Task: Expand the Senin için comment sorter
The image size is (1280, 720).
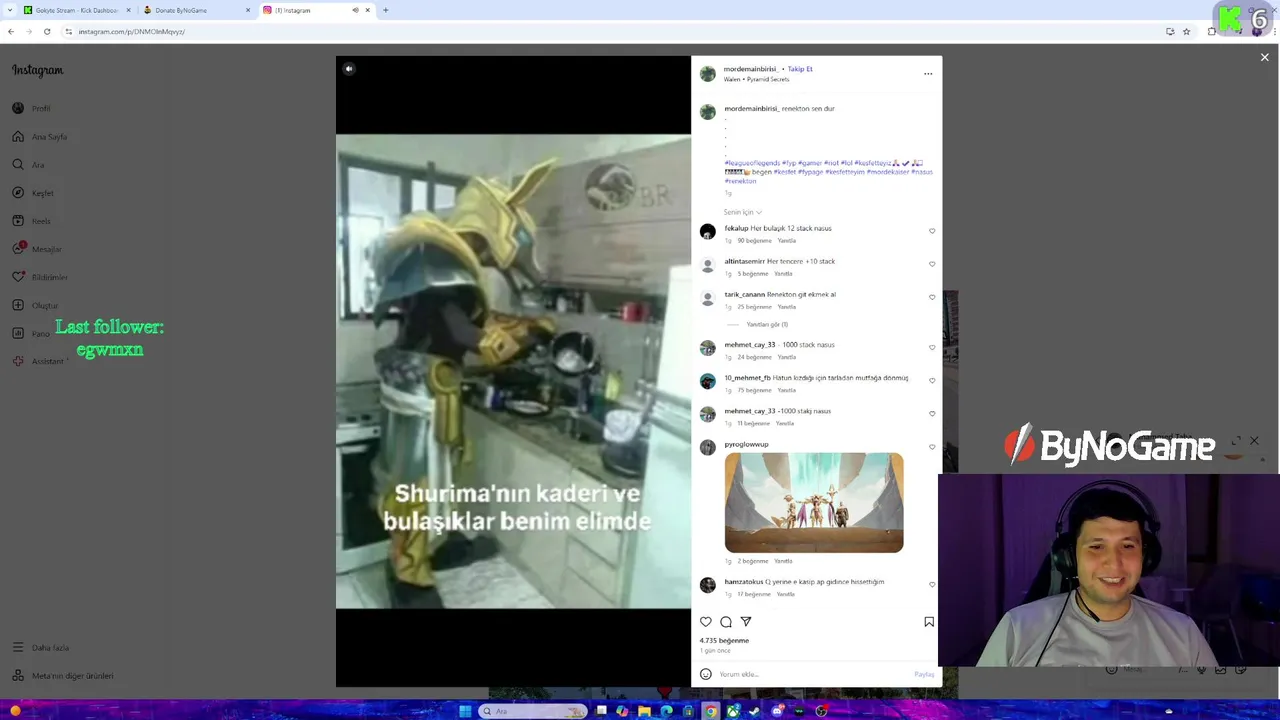Action: pos(743,212)
